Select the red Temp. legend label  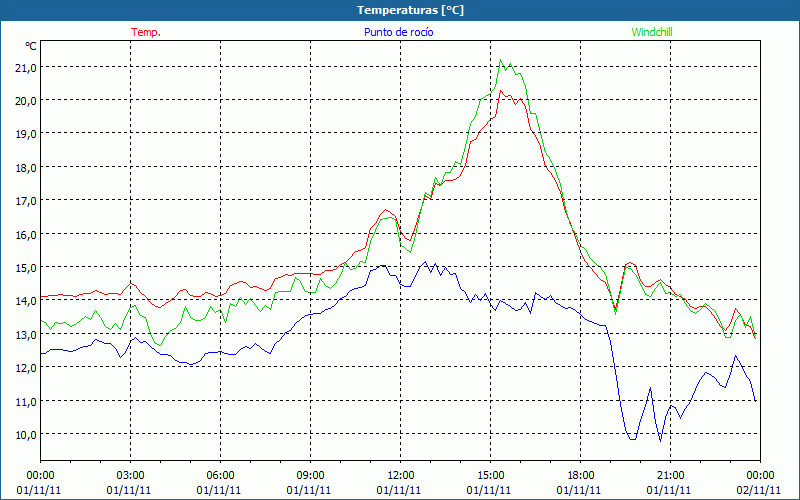146,32
